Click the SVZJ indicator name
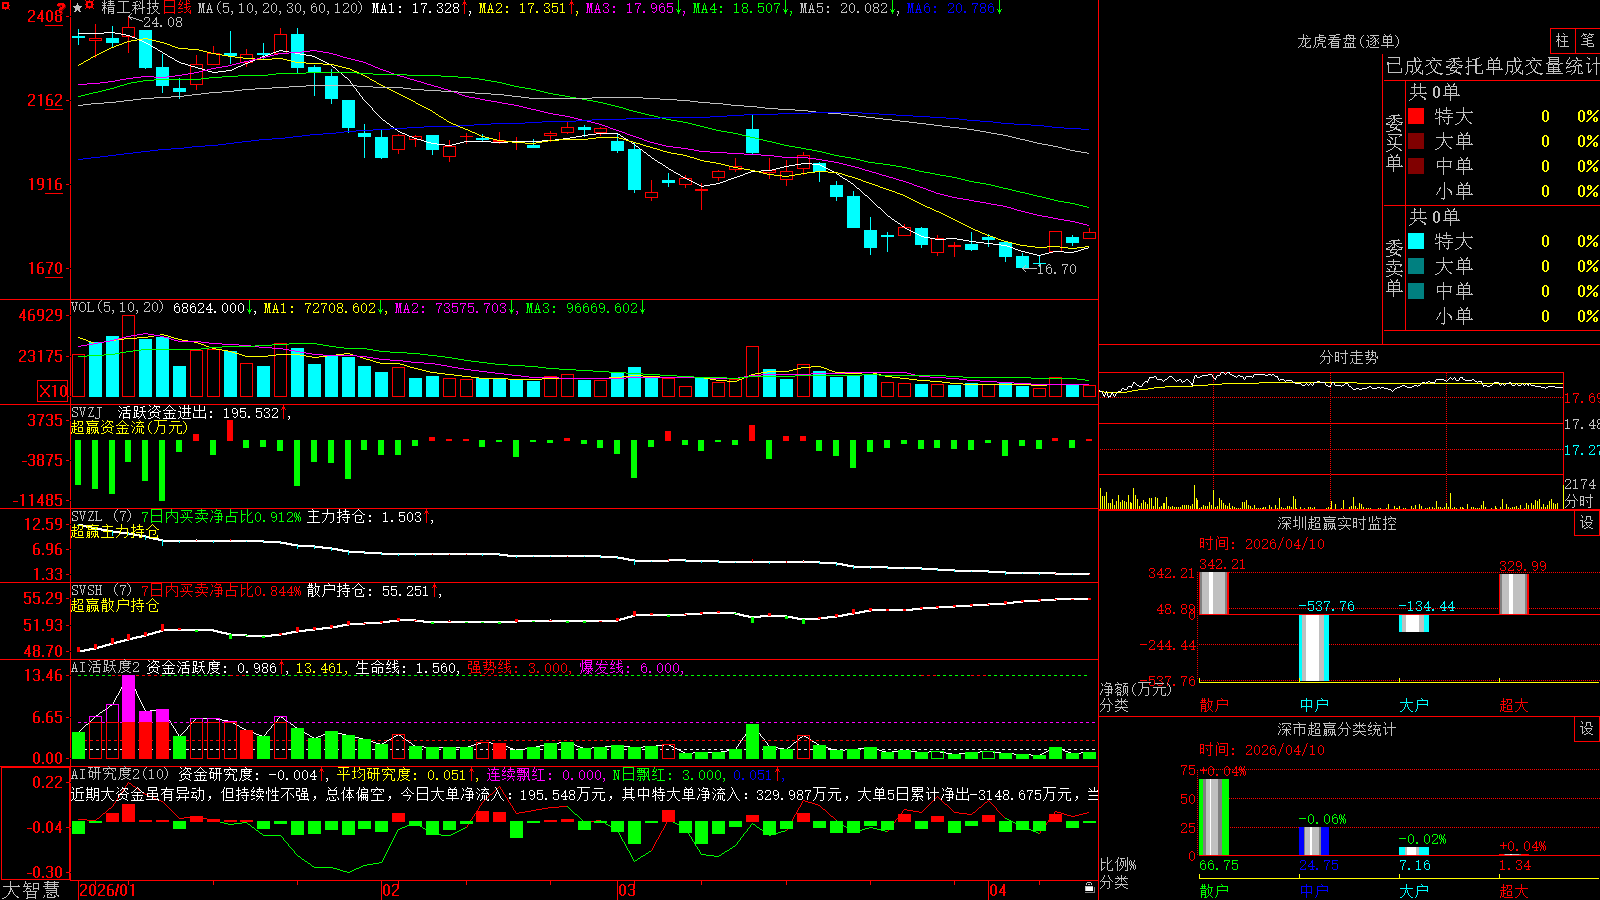This screenshot has height=900, width=1600. (x=87, y=413)
